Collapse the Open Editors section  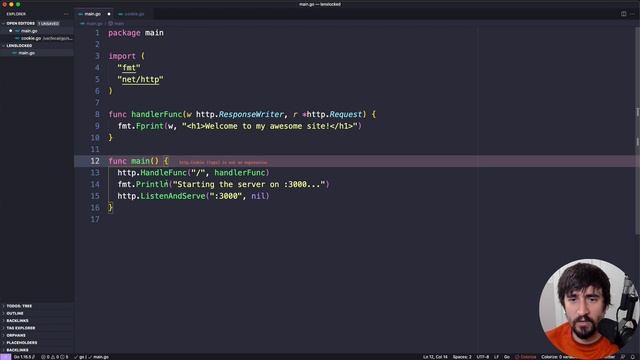[20, 23]
